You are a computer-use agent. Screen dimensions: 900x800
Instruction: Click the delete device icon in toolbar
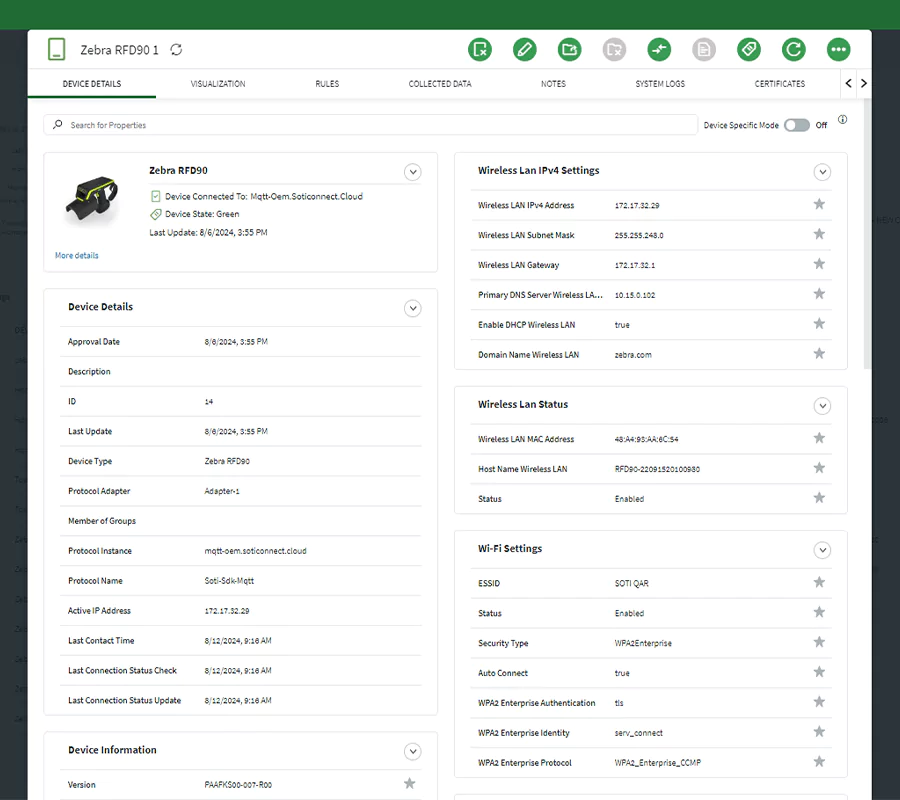[x=480, y=49]
